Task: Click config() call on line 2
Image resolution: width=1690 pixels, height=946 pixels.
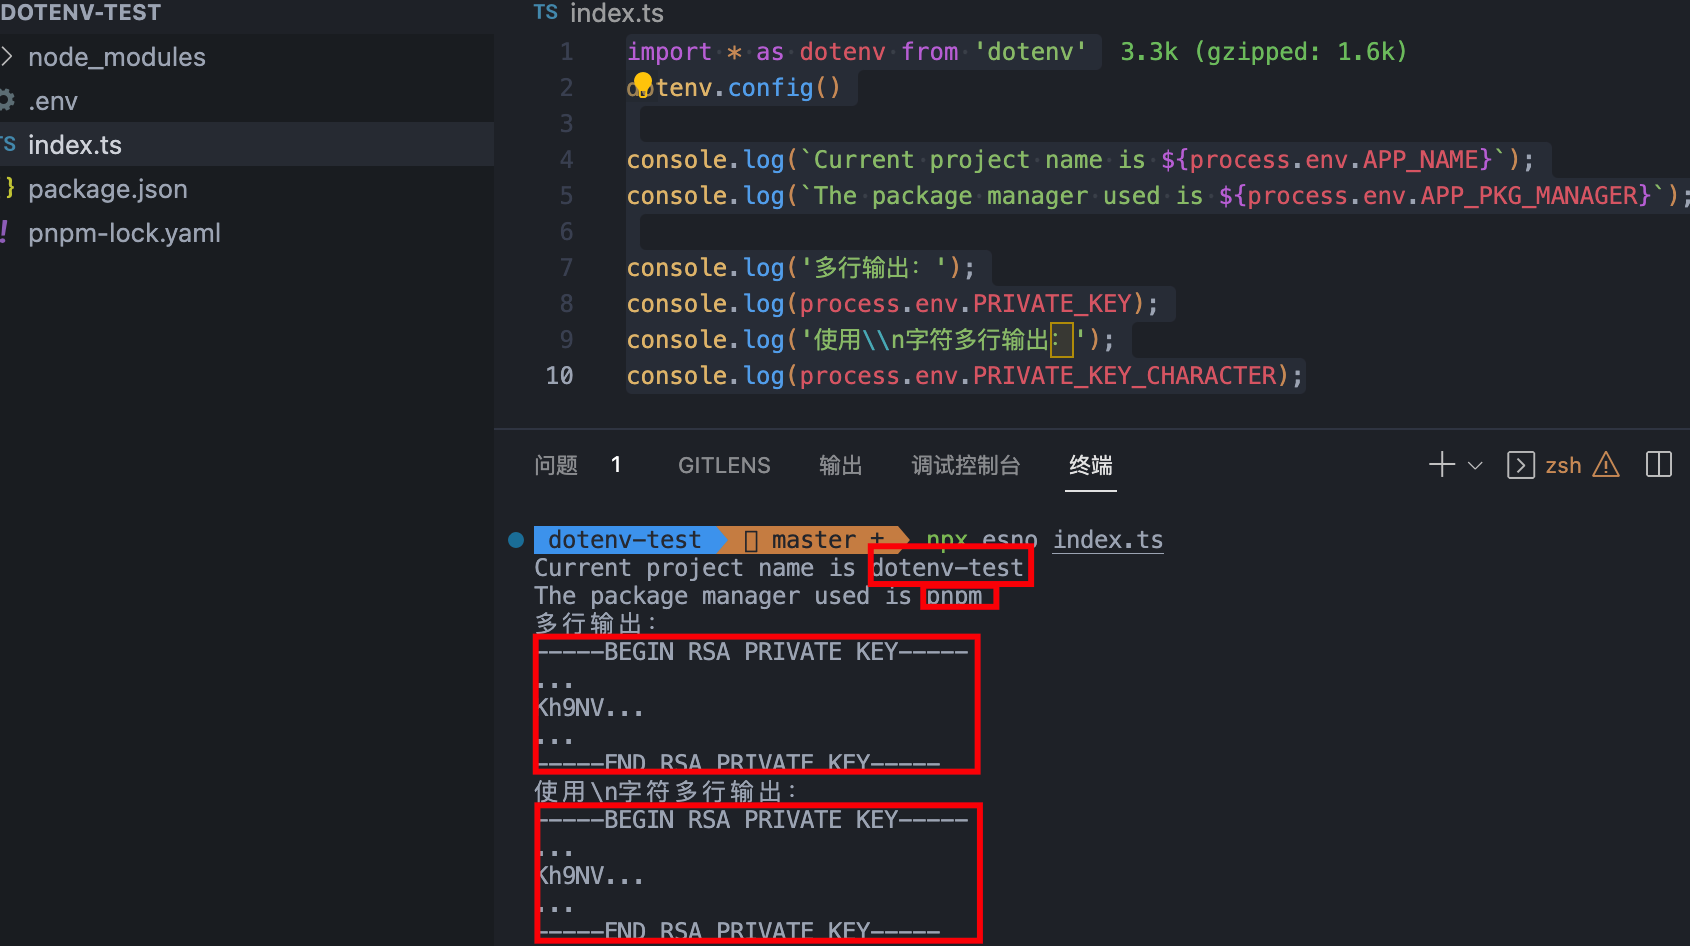Action: pyautogui.click(x=783, y=88)
